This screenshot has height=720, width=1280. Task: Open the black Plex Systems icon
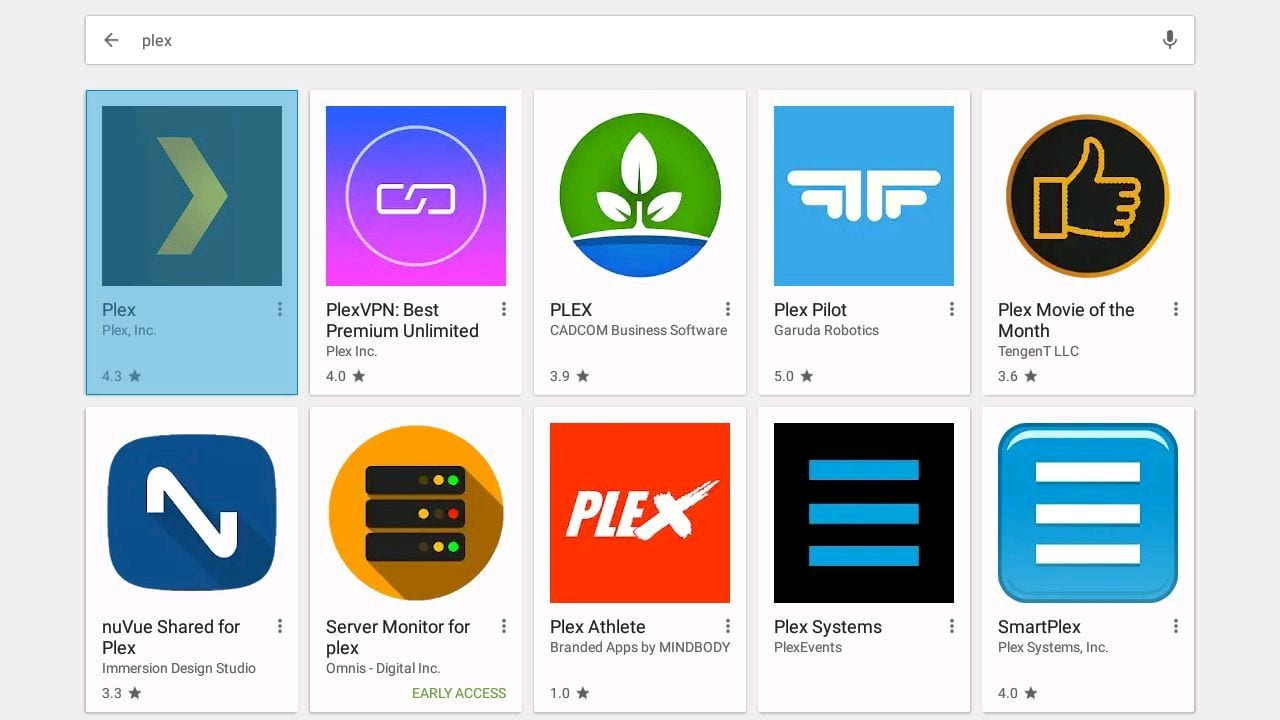pos(864,513)
